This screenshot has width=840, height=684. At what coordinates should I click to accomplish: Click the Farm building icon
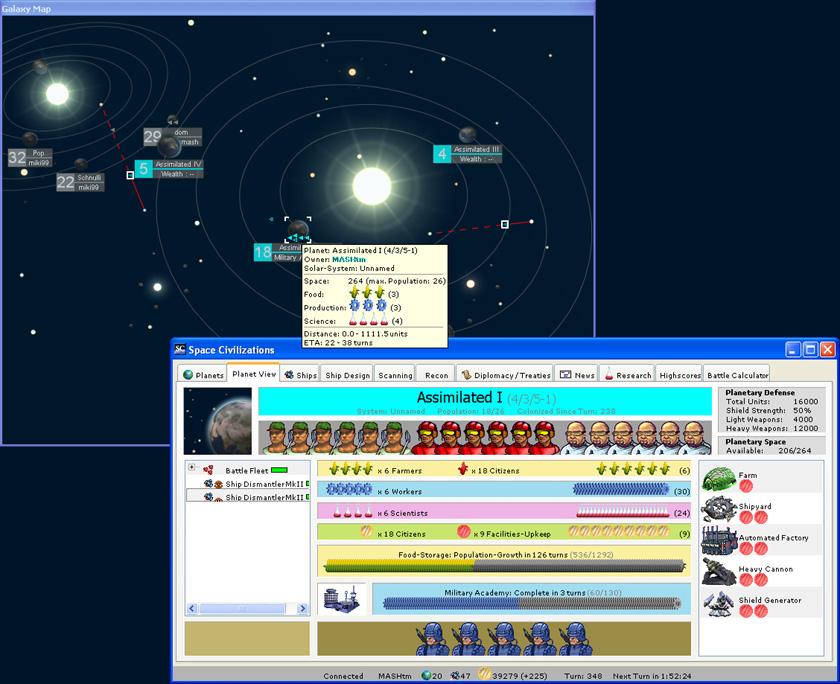pyautogui.click(x=719, y=478)
